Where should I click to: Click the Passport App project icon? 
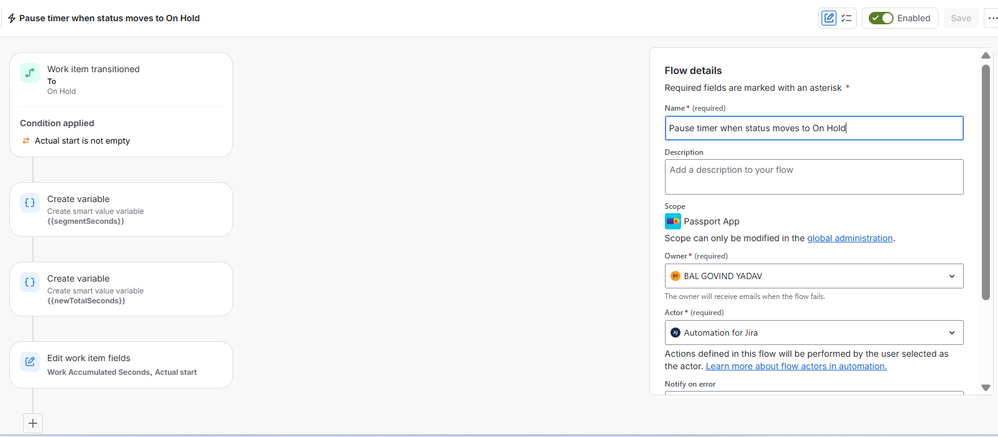[x=673, y=221]
